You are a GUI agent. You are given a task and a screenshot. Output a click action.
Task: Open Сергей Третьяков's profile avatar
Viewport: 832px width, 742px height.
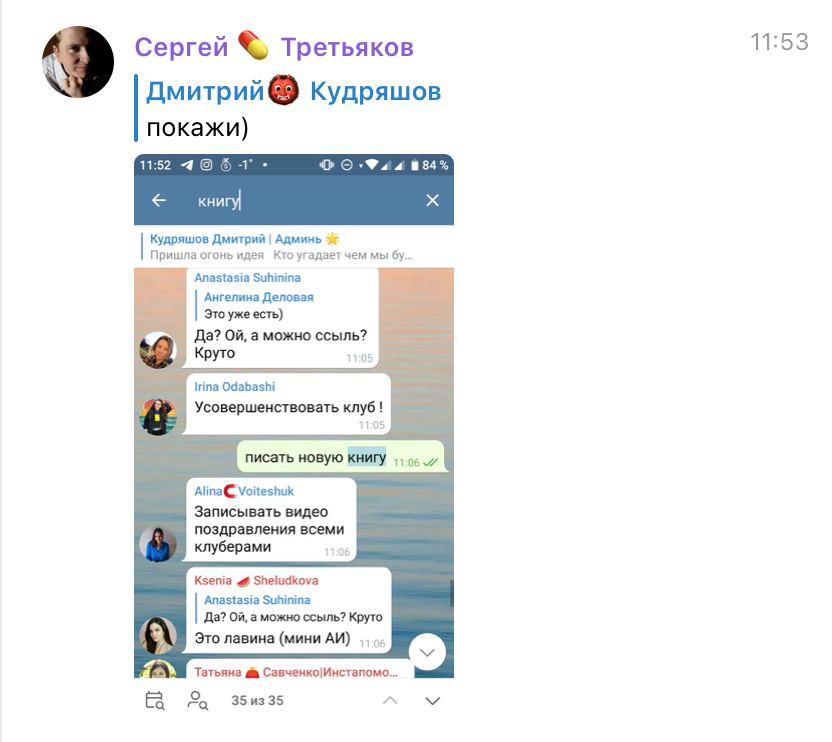[78, 62]
